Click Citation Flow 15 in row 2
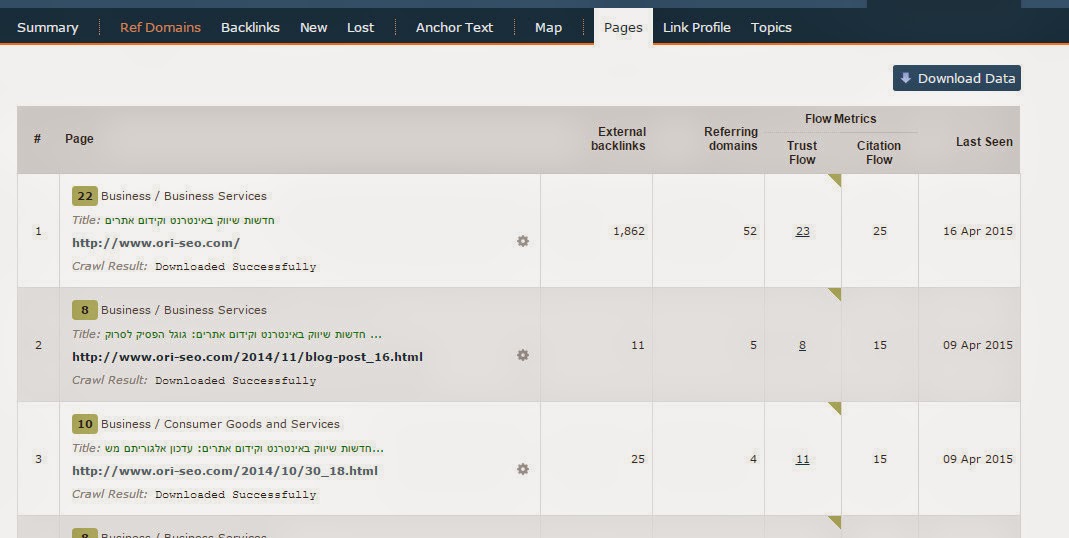 (x=879, y=345)
